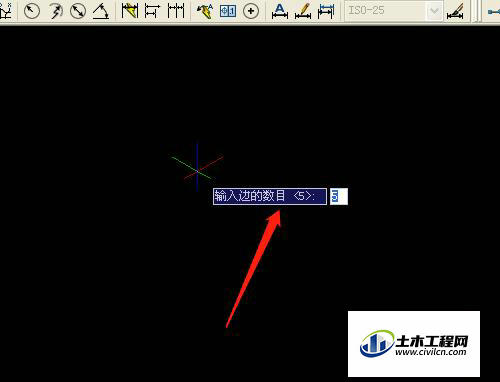Select the Quick Dimension tool

coord(130,11)
